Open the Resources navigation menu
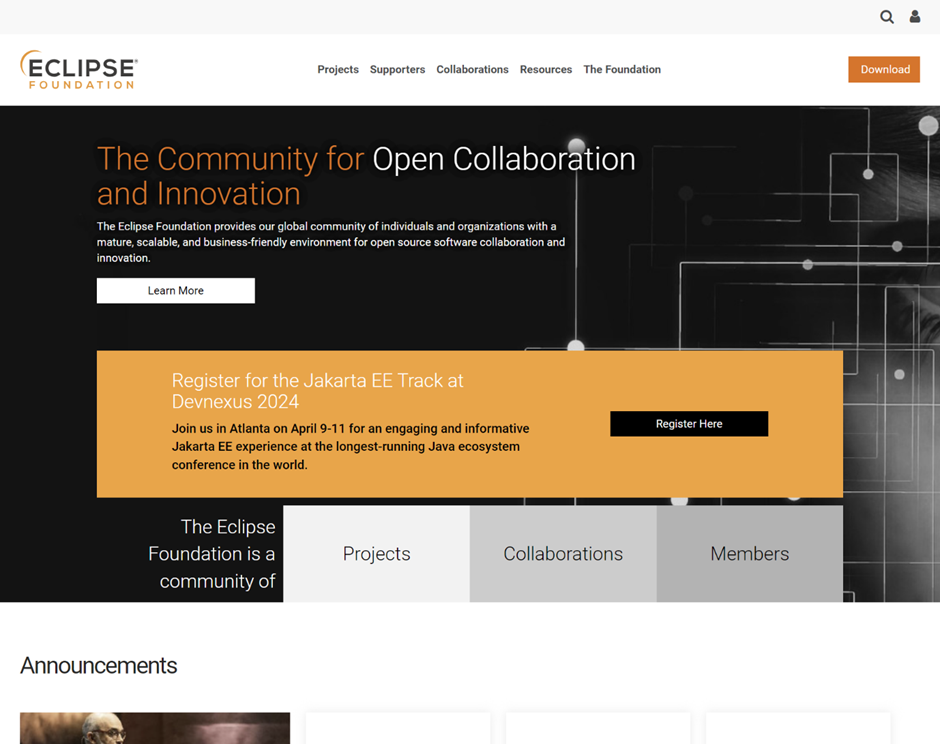Image resolution: width=940 pixels, height=744 pixels. coord(546,70)
